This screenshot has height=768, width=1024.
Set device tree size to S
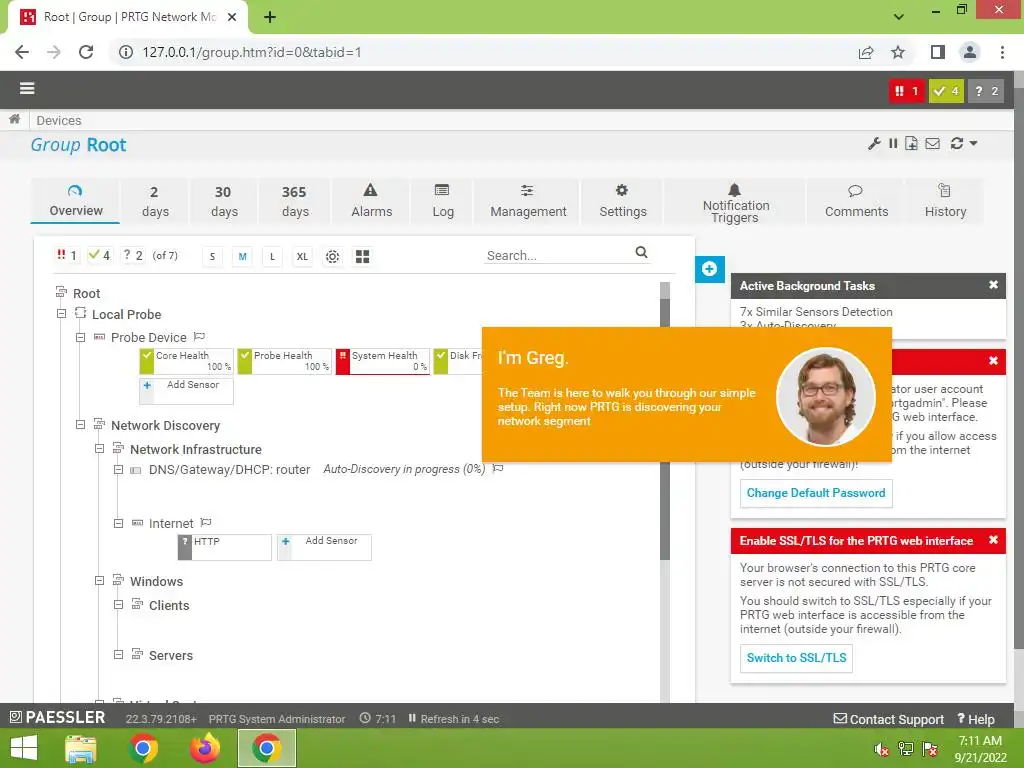(x=212, y=257)
